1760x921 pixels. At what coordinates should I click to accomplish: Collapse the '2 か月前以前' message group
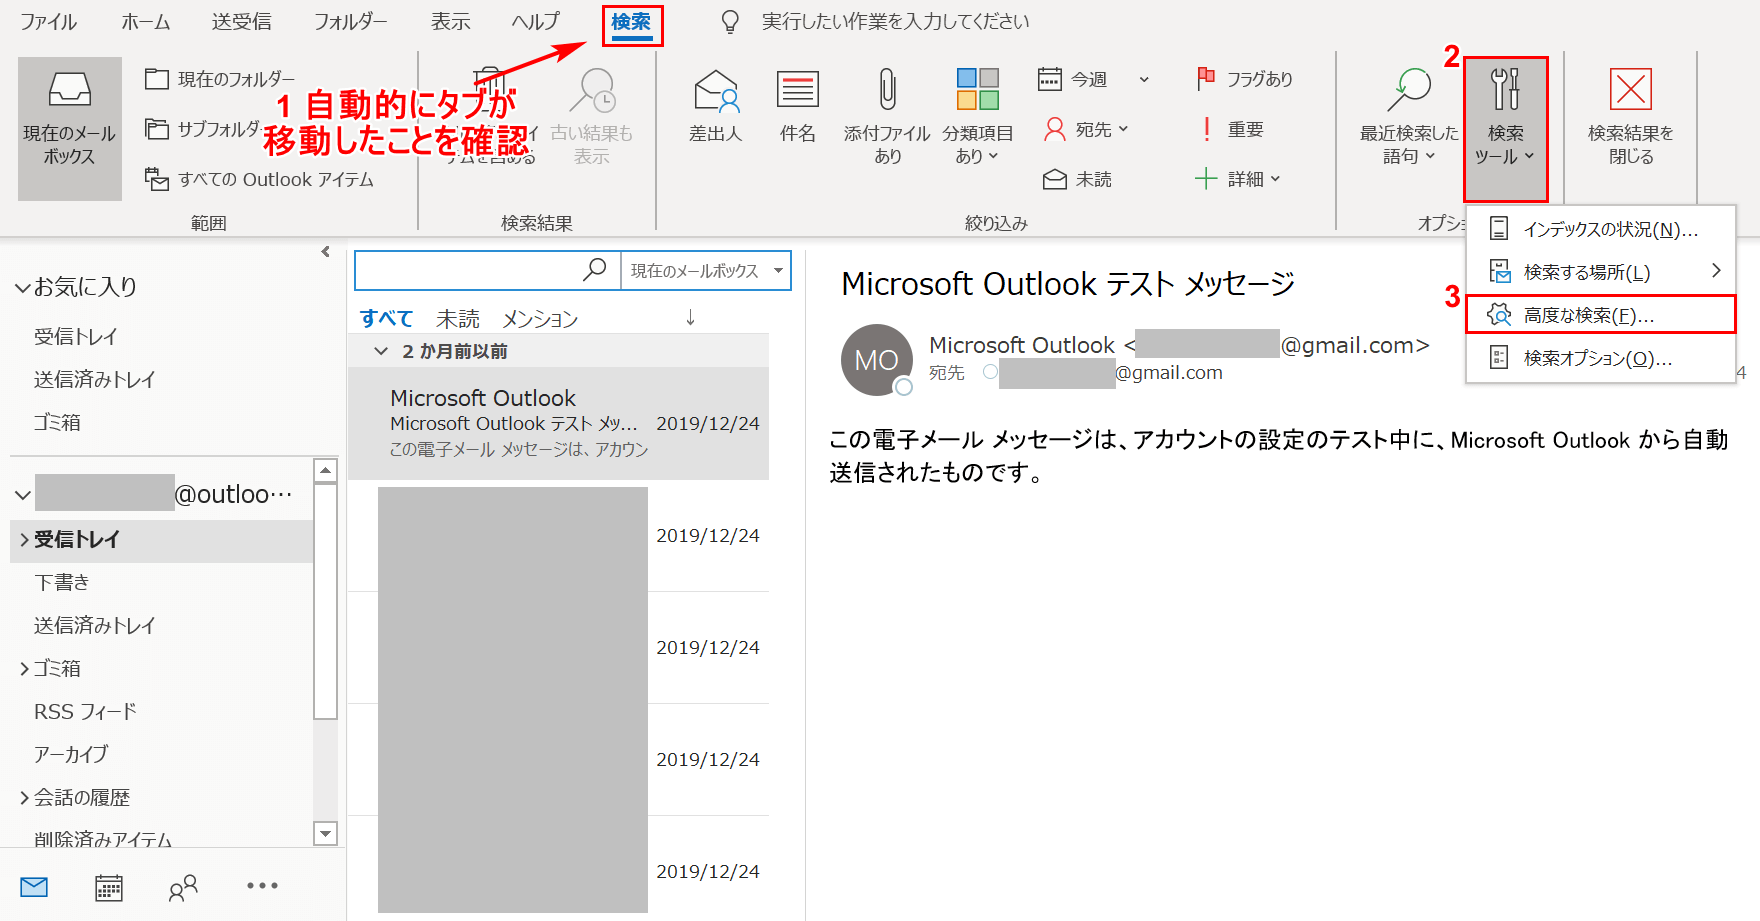[x=381, y=351]
